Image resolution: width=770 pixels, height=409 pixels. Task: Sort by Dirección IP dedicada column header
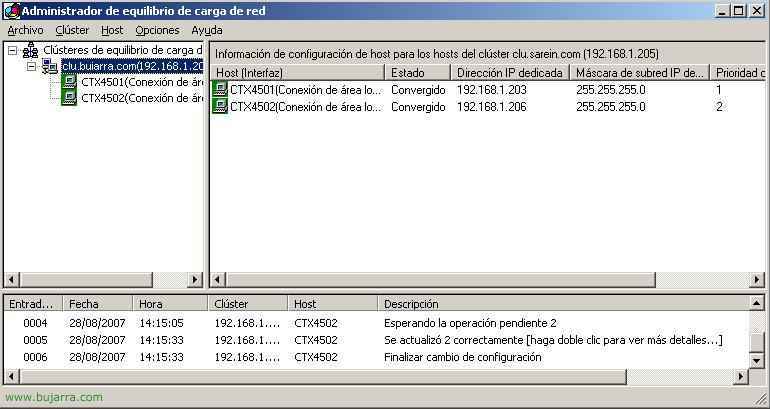pos(510,73)
